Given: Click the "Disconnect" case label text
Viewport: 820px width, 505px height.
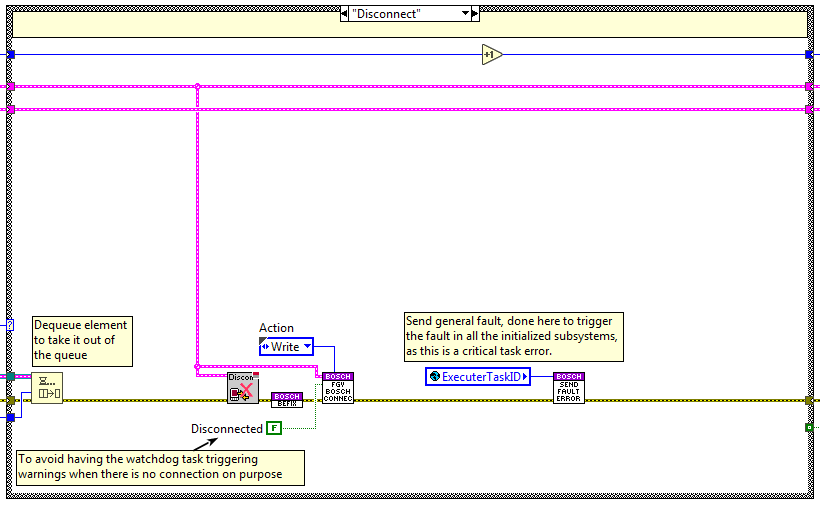Looking at the screenshot, I should (386, 14).
